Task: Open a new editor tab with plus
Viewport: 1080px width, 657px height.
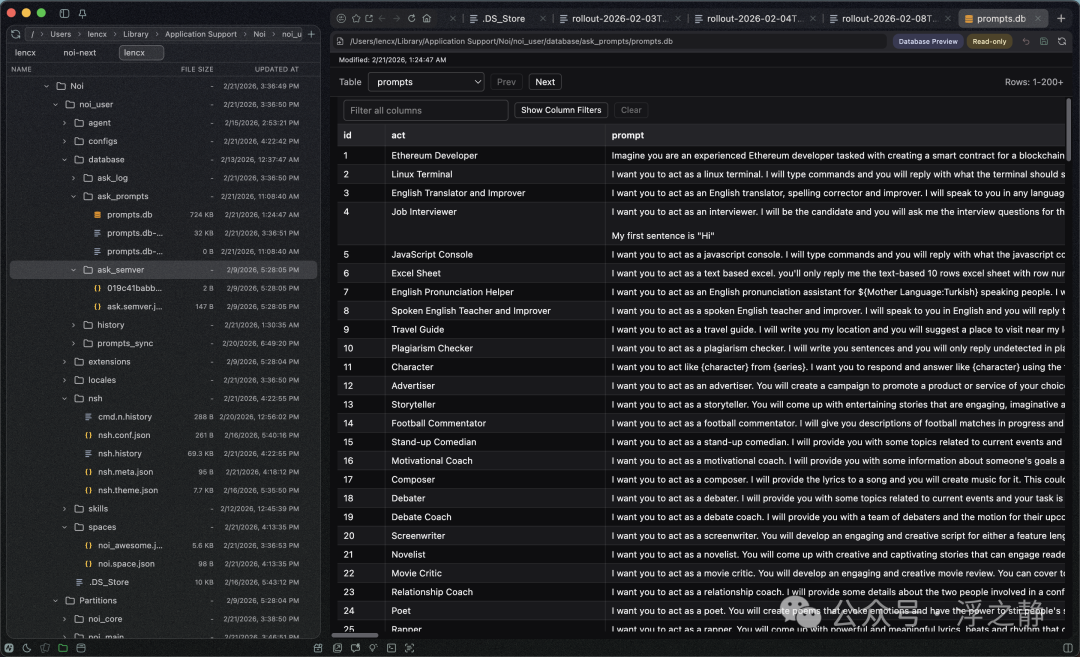Action: click(1061, 19)
